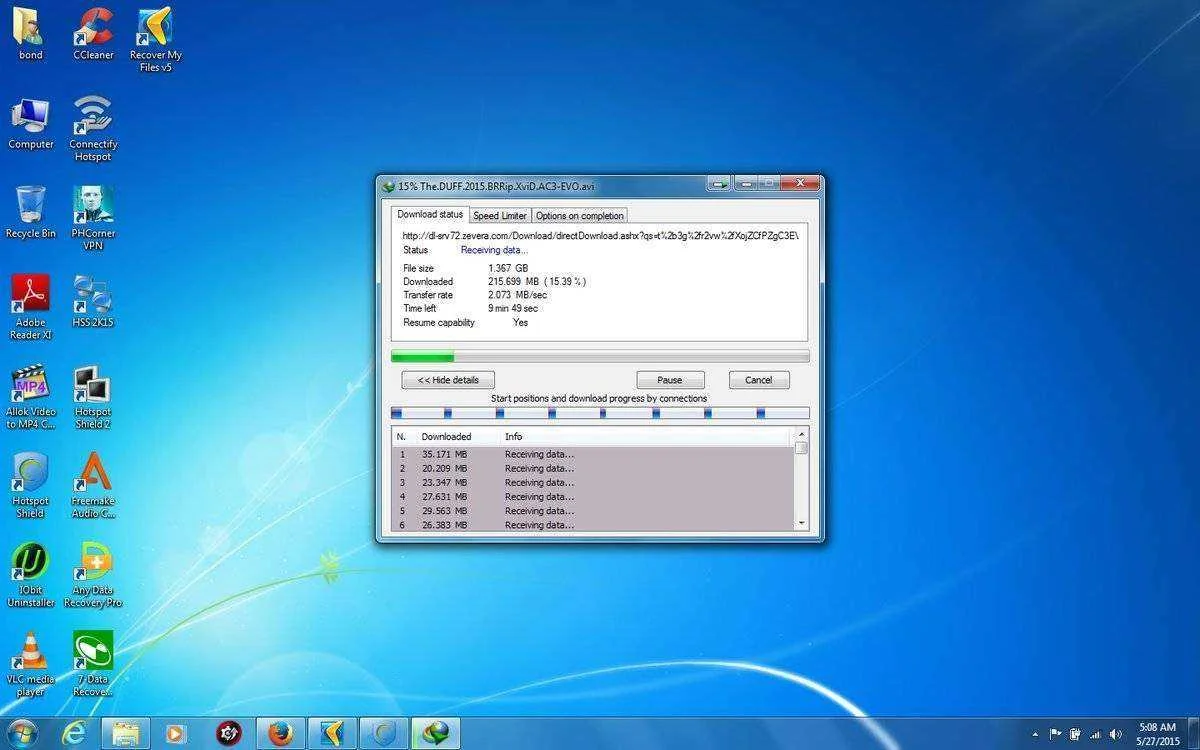Launch Hotspot Shield 2 shortcut

pyautogui.click(x=93, y=396)
